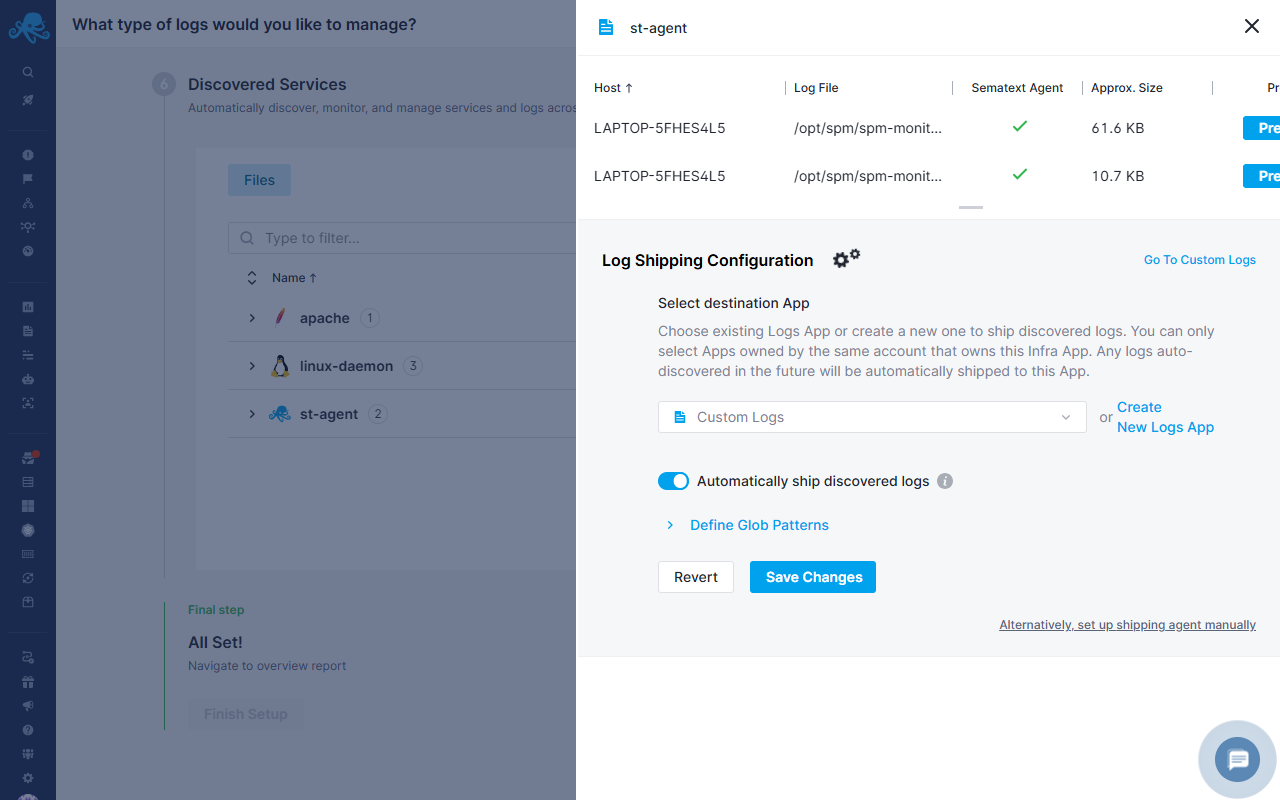Click the info icon beside the auto-ship toggle
This screenshot has height=800, width=1280.
point(944,481)
